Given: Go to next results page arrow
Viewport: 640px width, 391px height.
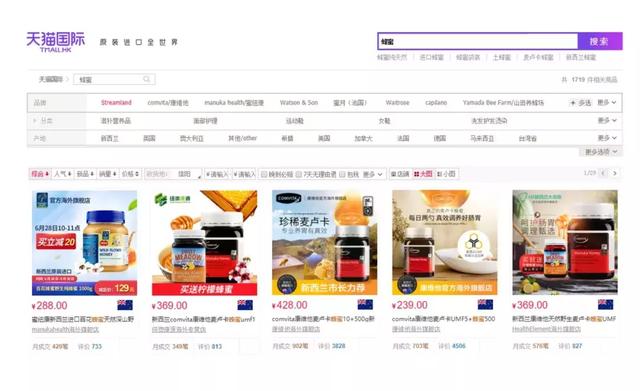Looking at the screenshot, I should click(614, 173).
